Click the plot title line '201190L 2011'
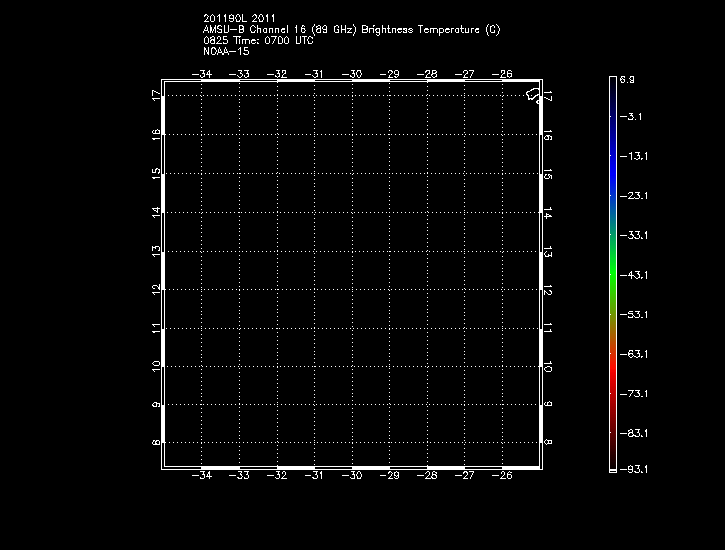Viewport: 725px width, 550px height. [237, 18]
